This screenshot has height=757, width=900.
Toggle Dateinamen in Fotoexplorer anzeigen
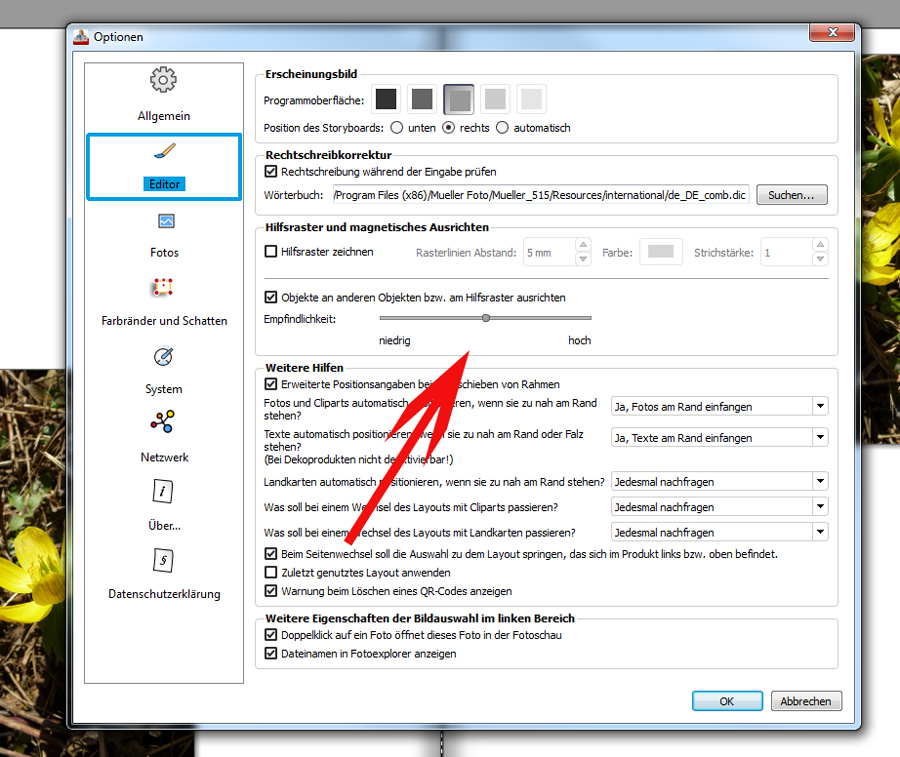point(271,653)
